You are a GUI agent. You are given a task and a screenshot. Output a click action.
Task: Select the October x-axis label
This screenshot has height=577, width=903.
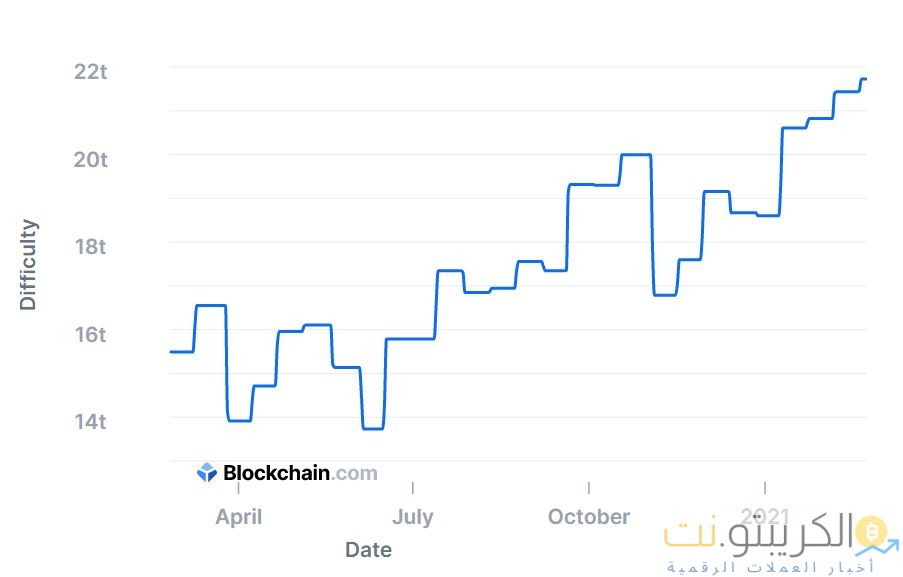coord(589,517)
